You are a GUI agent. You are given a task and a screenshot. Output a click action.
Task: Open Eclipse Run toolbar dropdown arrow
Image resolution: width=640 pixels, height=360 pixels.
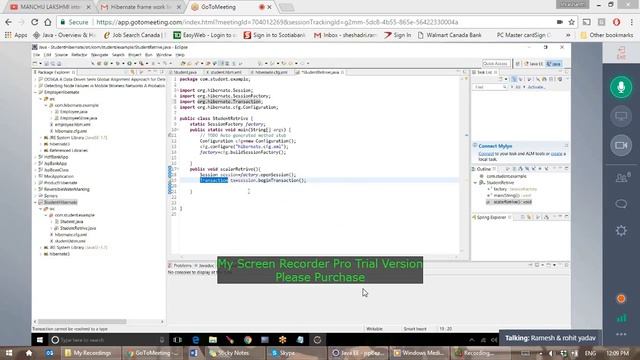(x=135, y=64)
